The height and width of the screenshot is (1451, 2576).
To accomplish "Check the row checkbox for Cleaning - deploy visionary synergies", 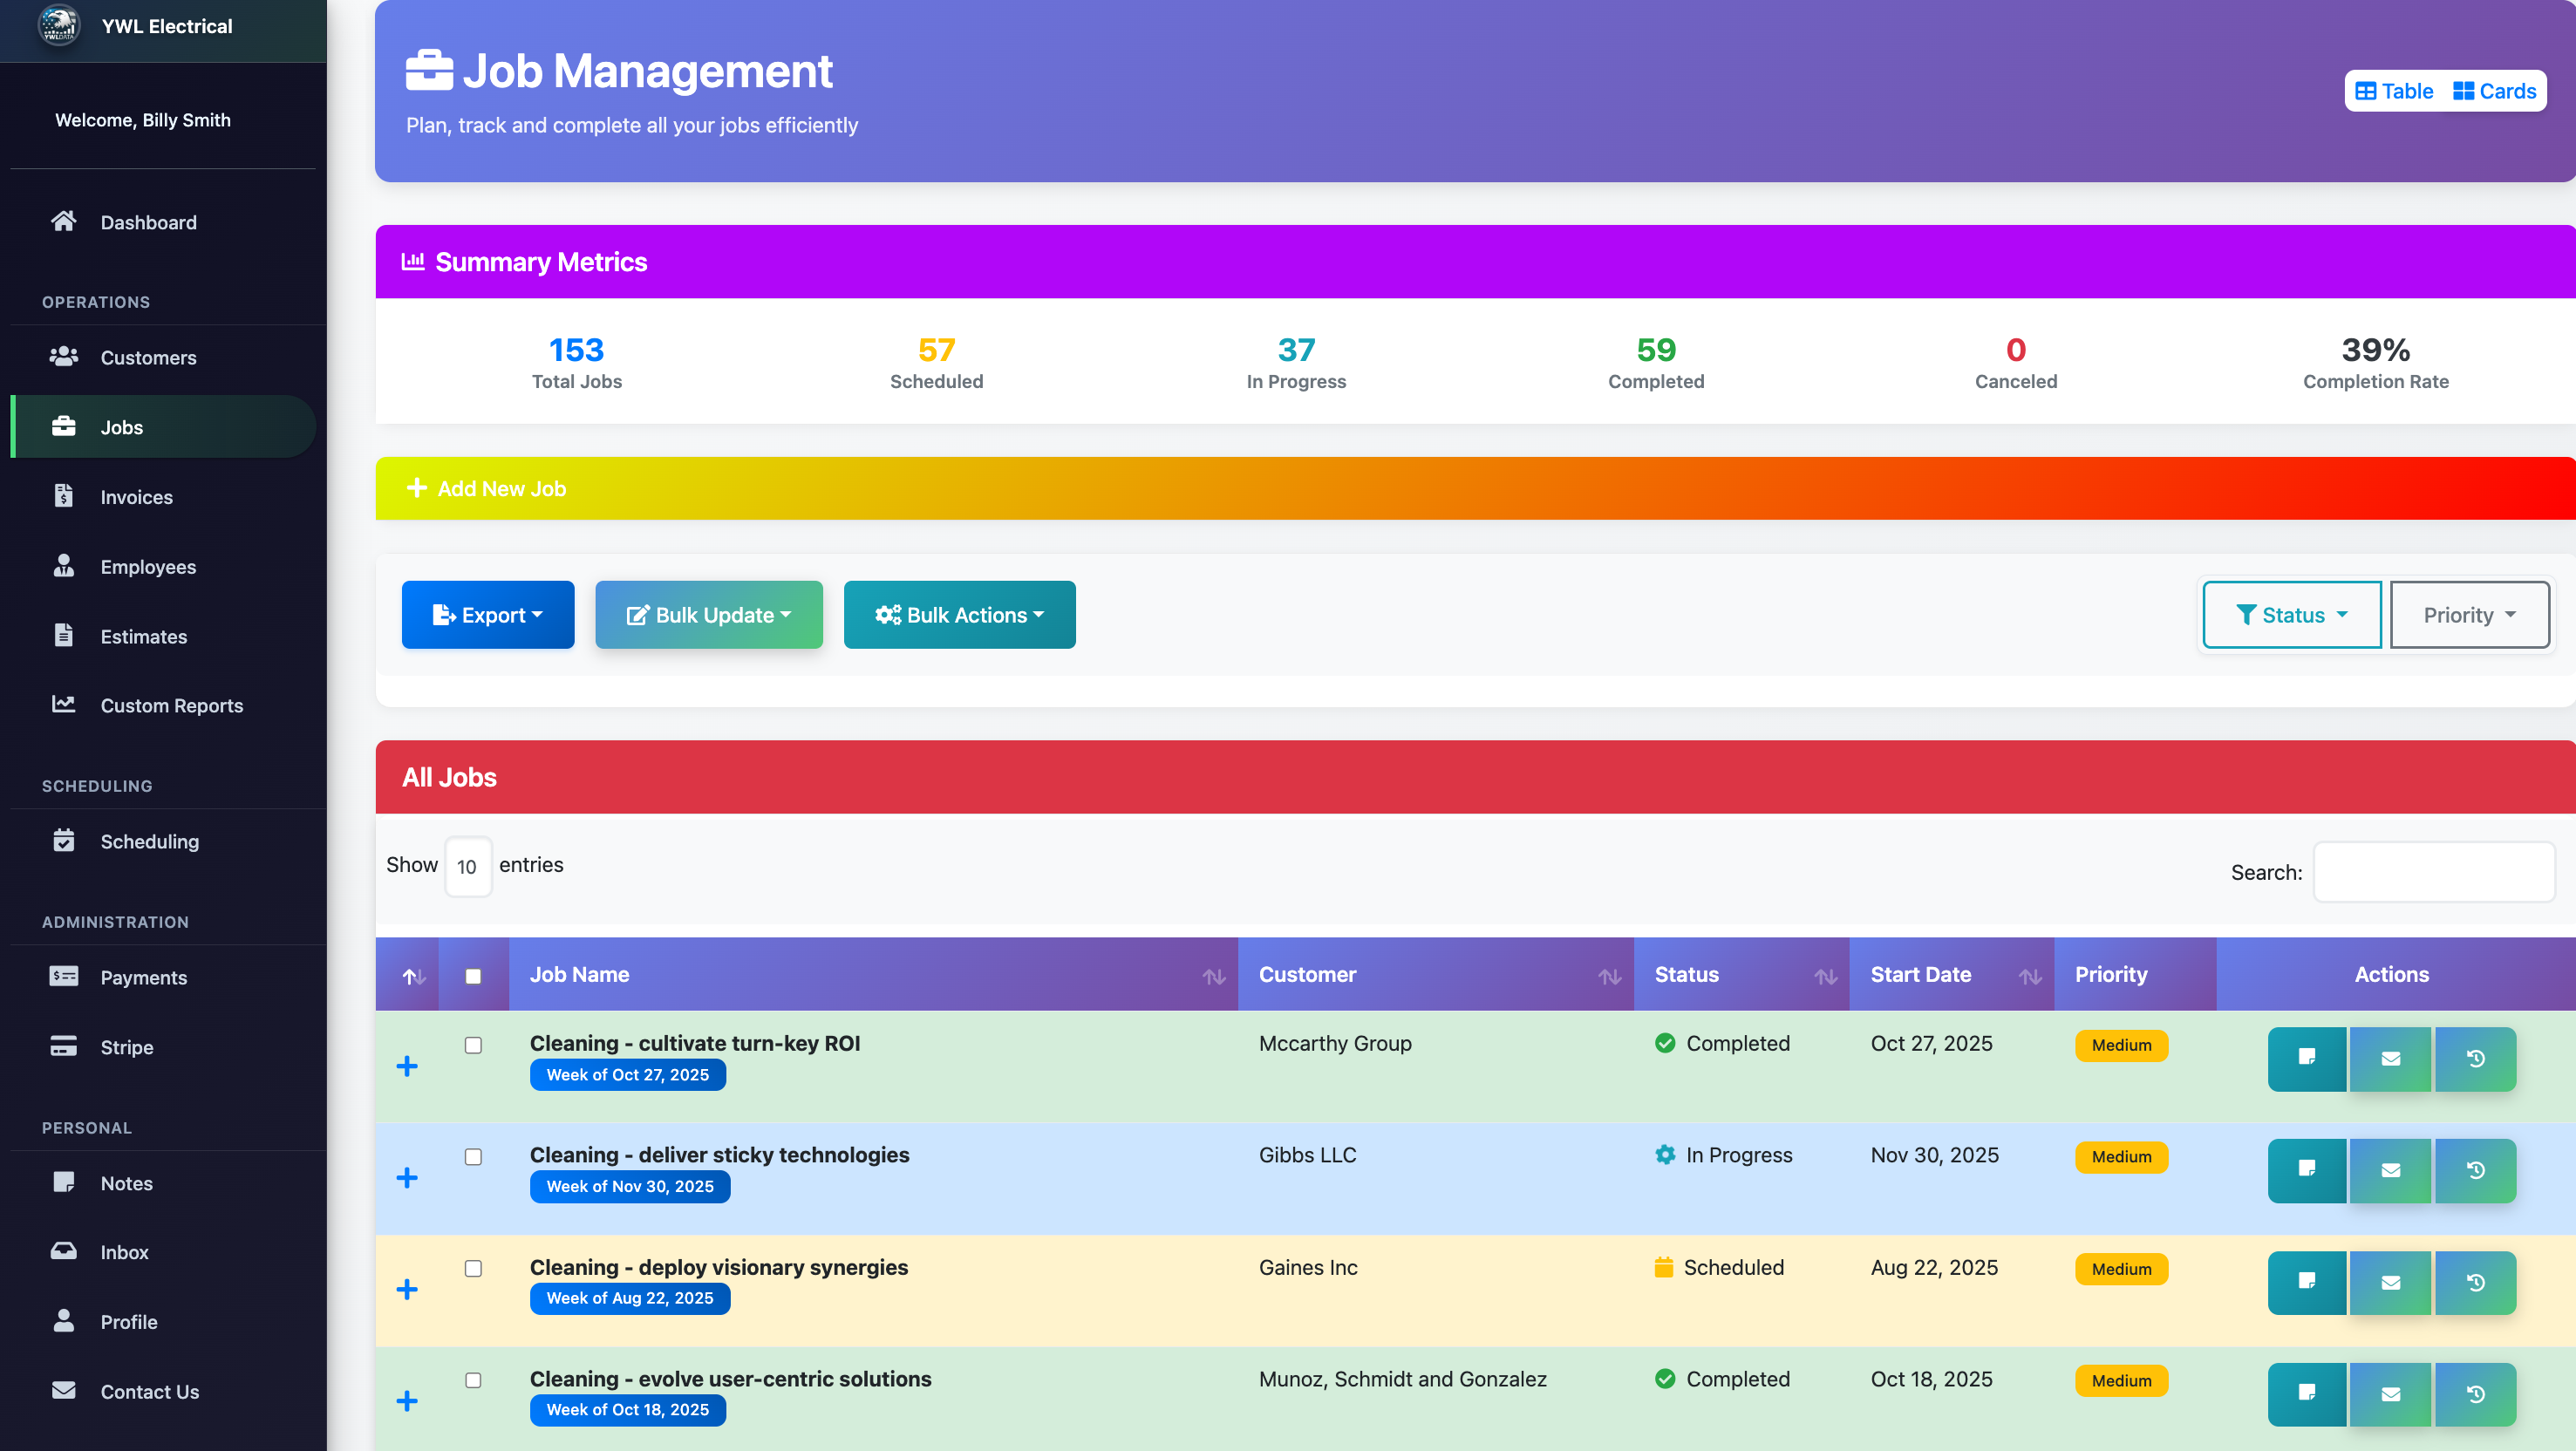I will tap(473, 1269).
